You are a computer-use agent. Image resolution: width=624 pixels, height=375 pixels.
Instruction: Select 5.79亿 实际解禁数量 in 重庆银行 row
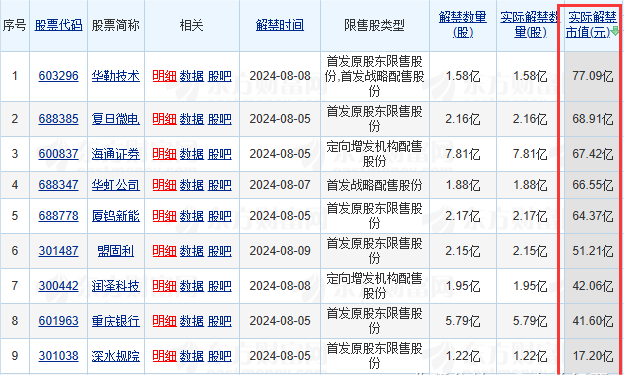tap(530, 321)
